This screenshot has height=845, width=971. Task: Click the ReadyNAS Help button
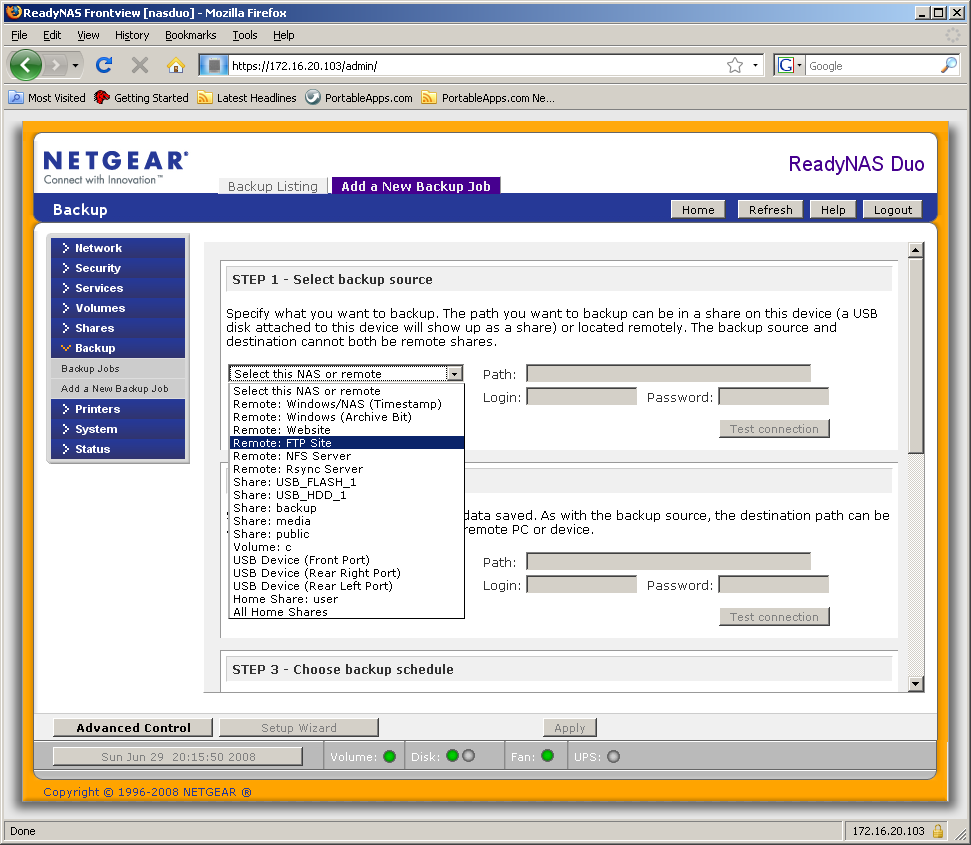833,210
